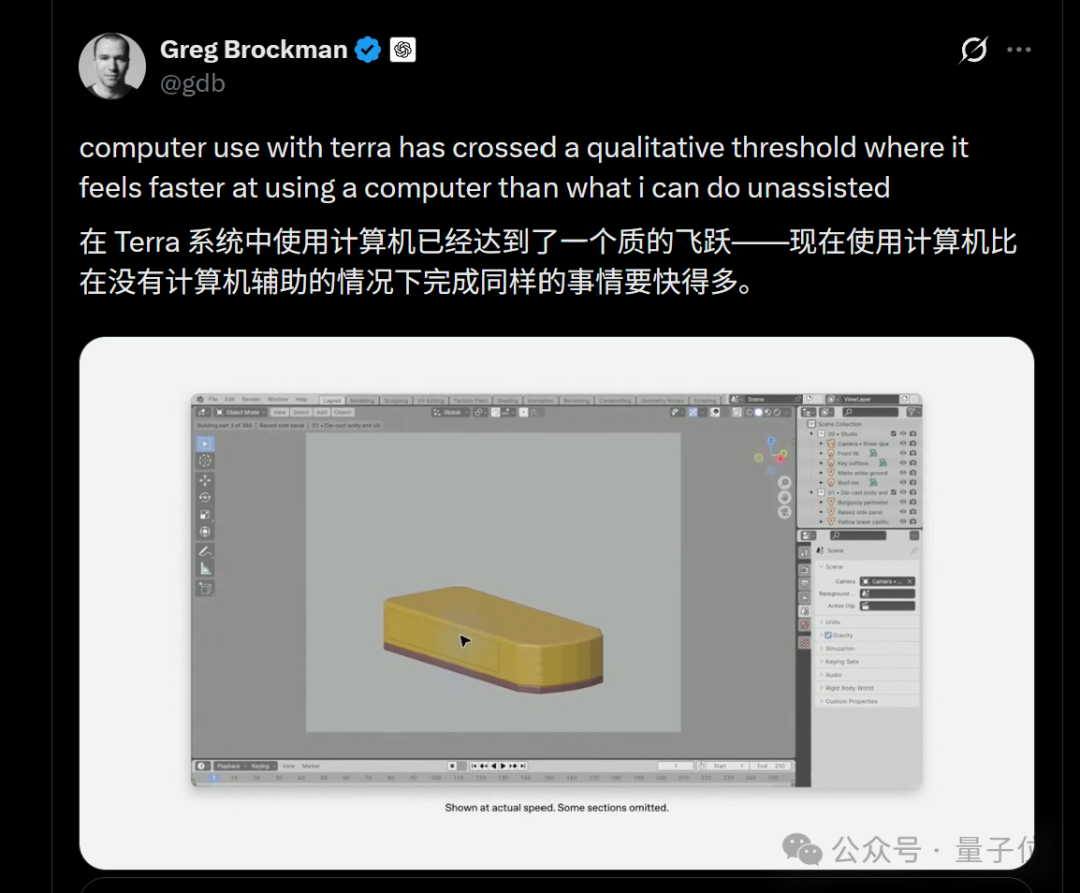Activate the Move tool in Blender
Screen dimensions: 1080x893
(205, 480)
